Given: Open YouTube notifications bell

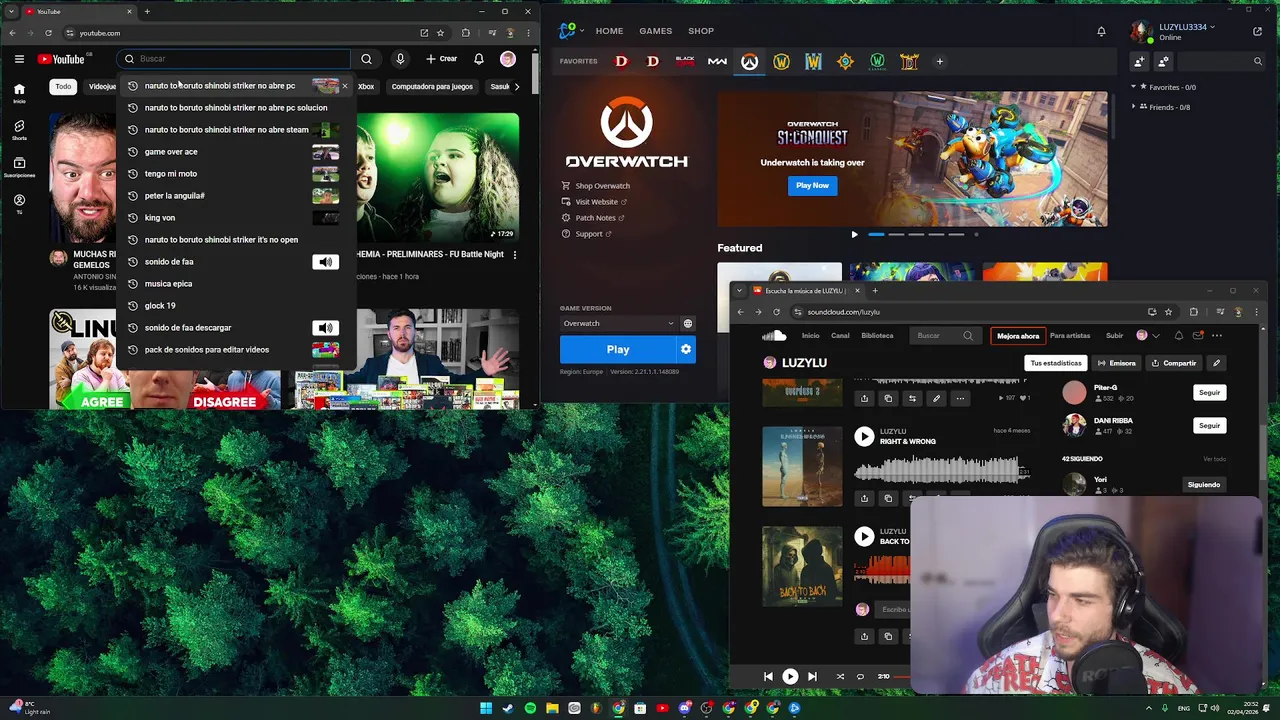Looking at the screenshot, I should (x=479, y=59).
